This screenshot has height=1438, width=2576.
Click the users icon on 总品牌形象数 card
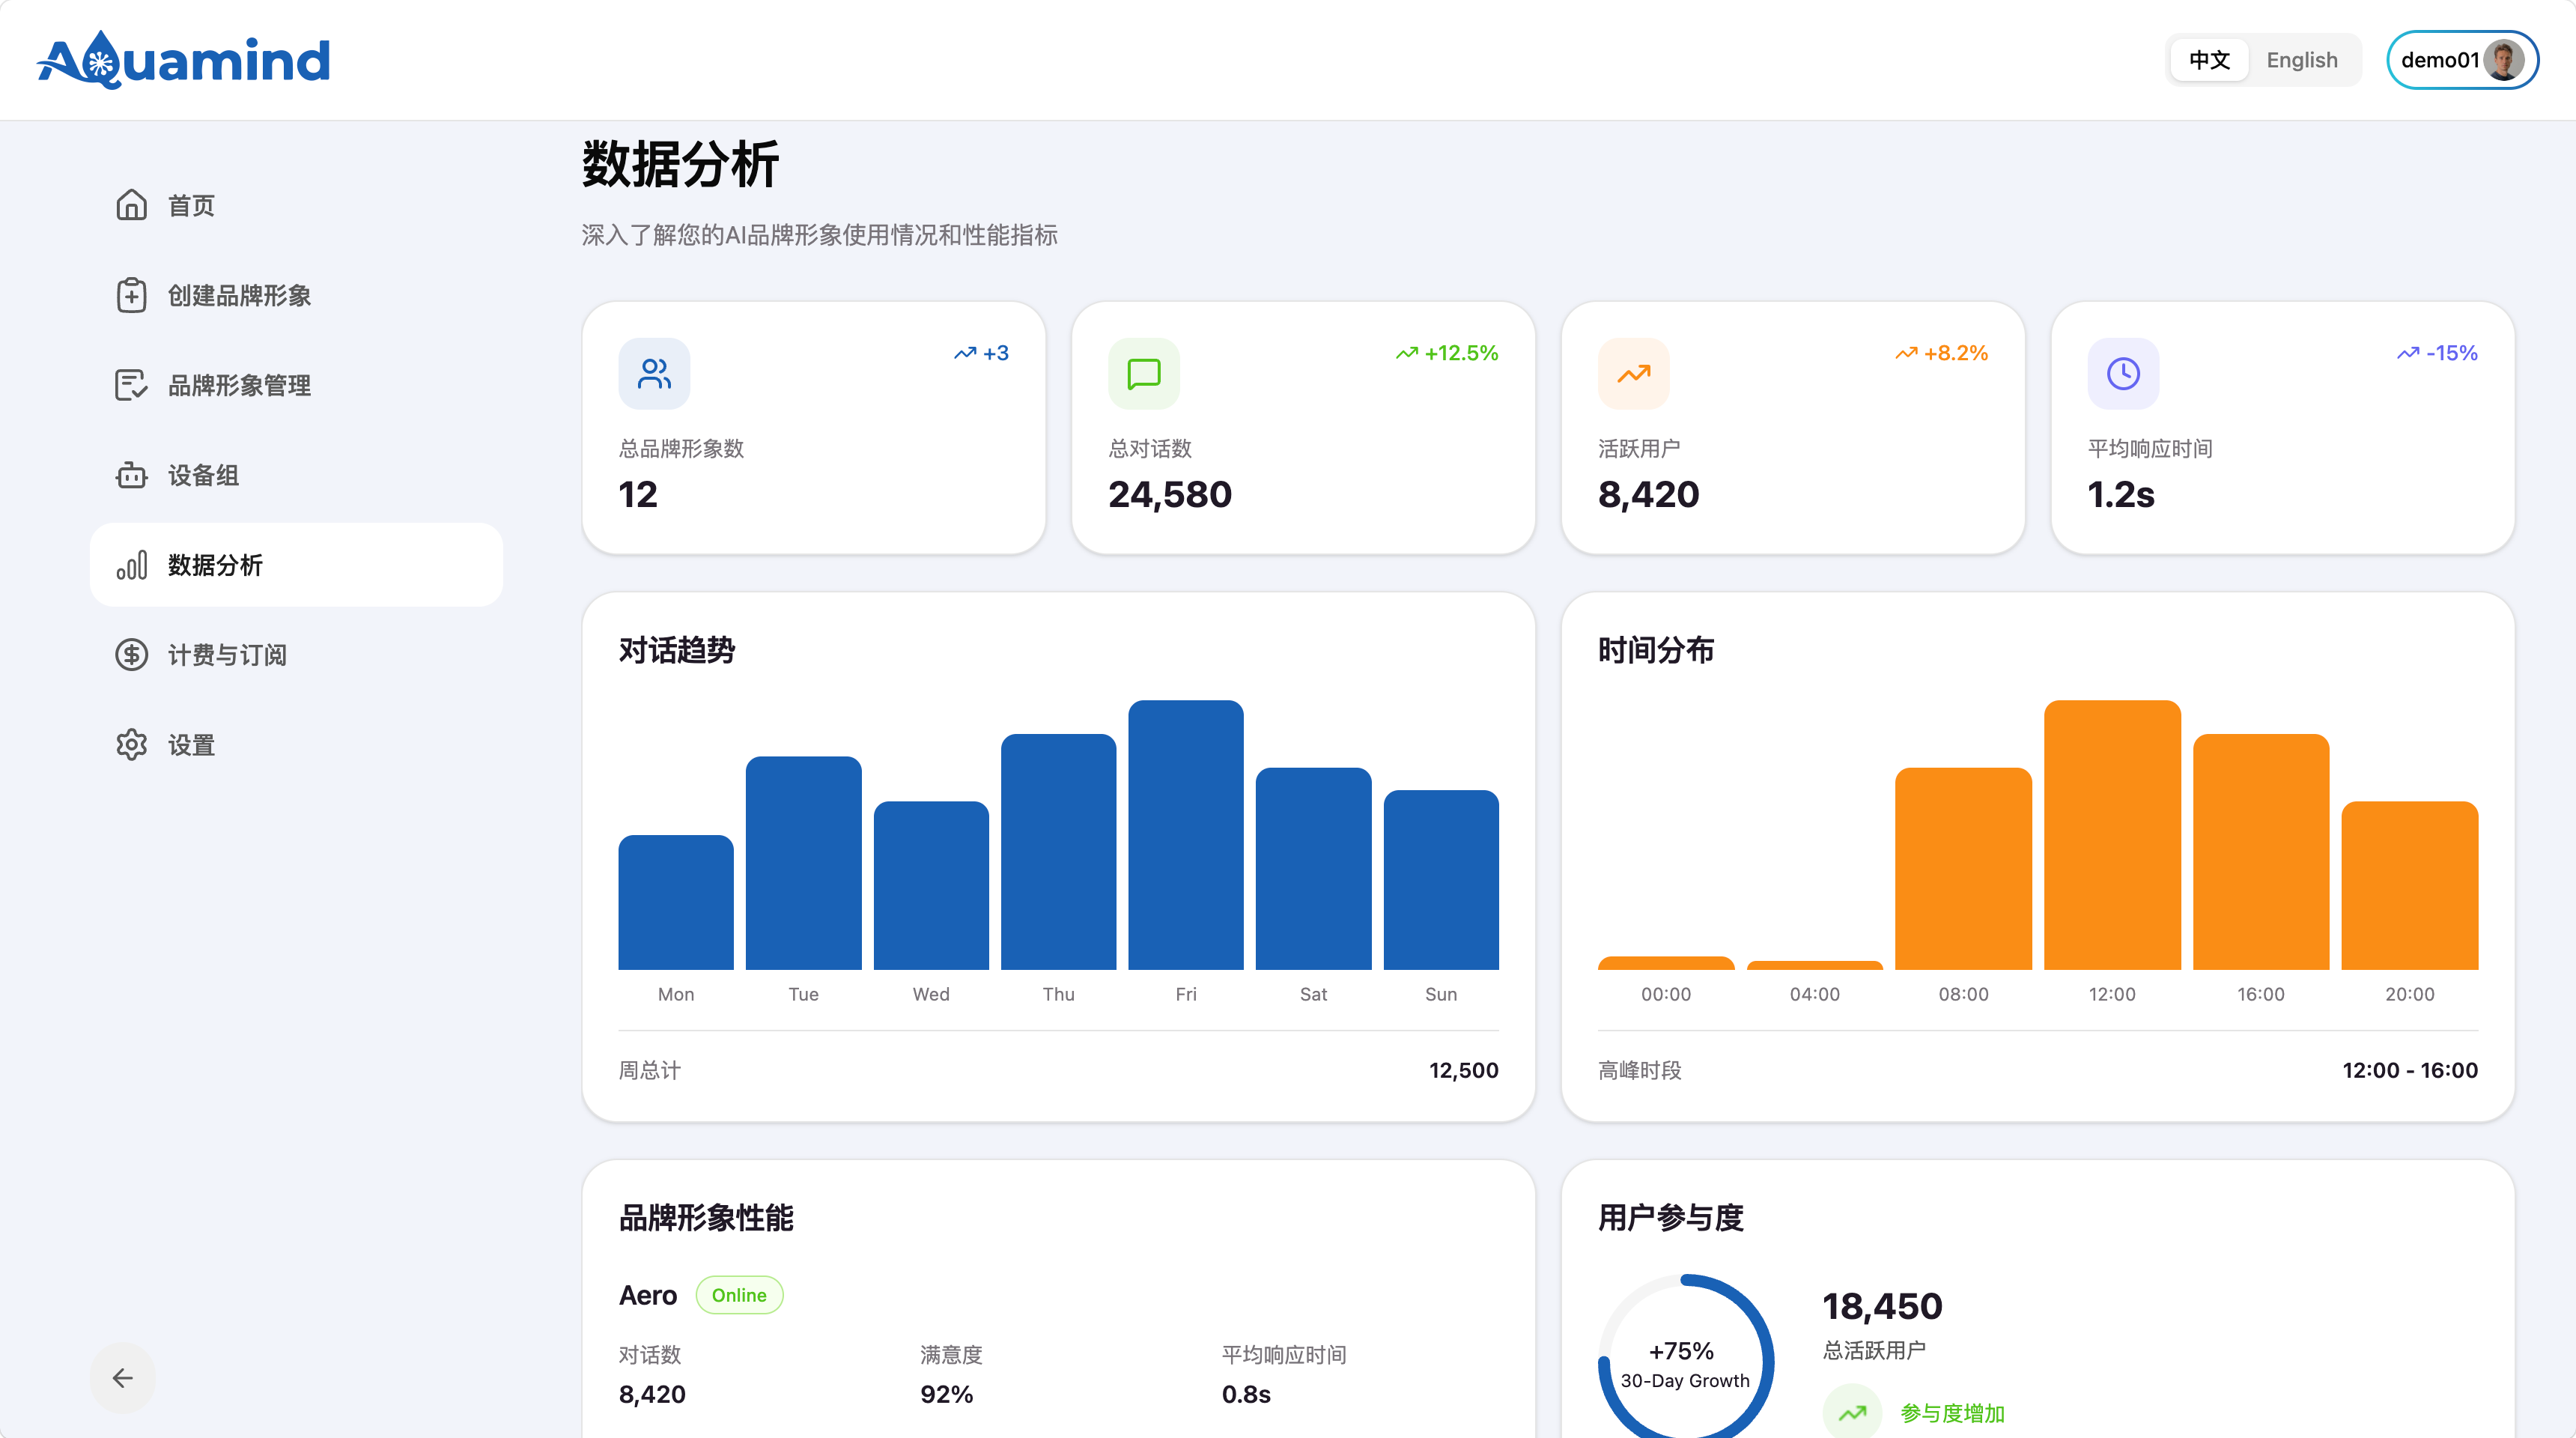coord(654,374)
